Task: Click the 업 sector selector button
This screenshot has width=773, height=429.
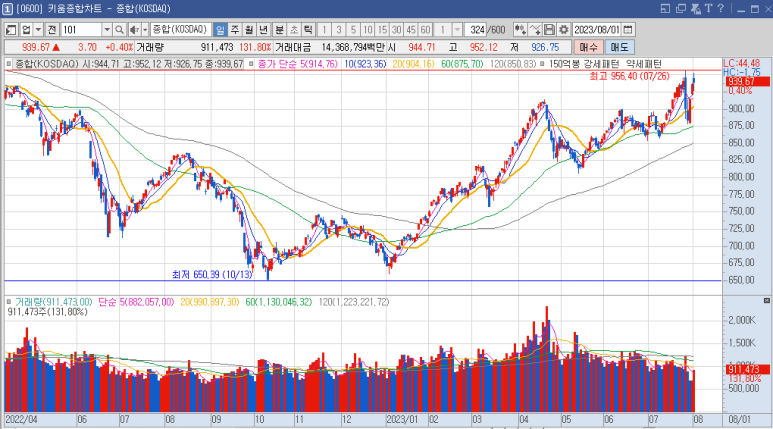Action: 26,30
